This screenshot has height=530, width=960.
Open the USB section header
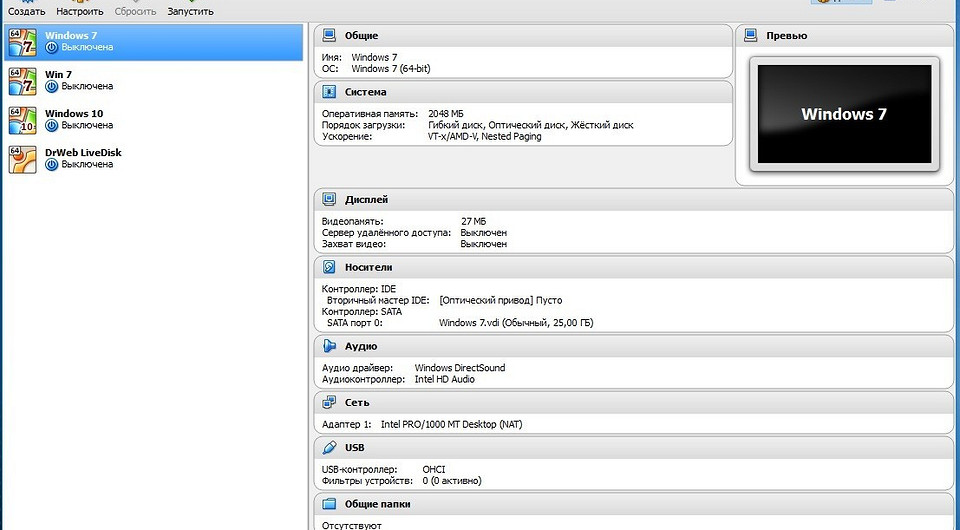[634, 447]
